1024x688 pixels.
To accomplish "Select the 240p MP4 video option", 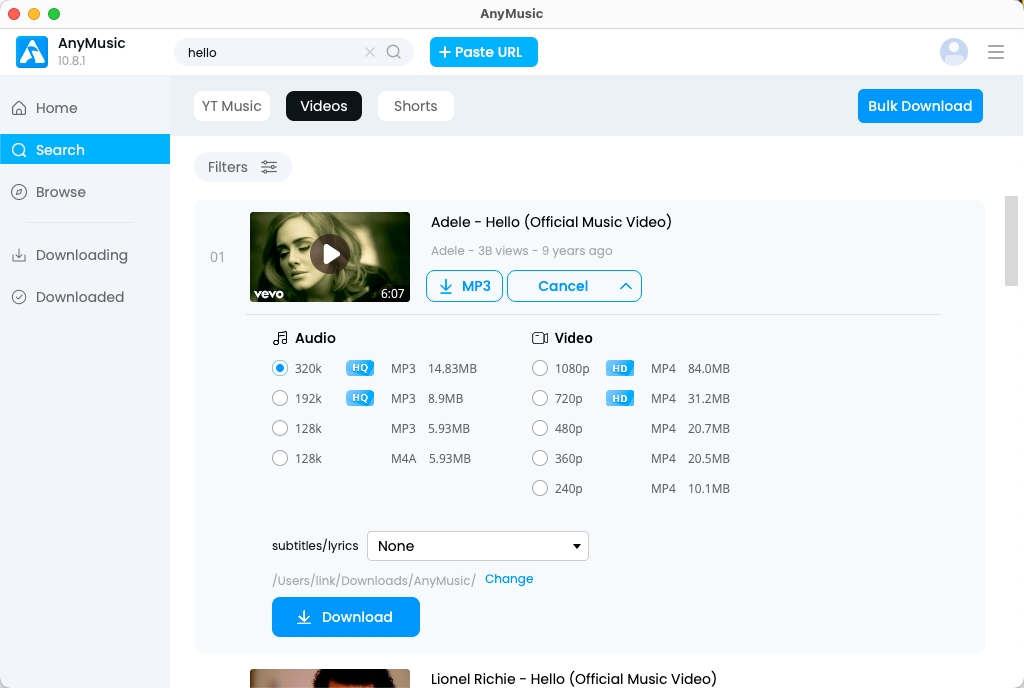I will click(539, 488).
